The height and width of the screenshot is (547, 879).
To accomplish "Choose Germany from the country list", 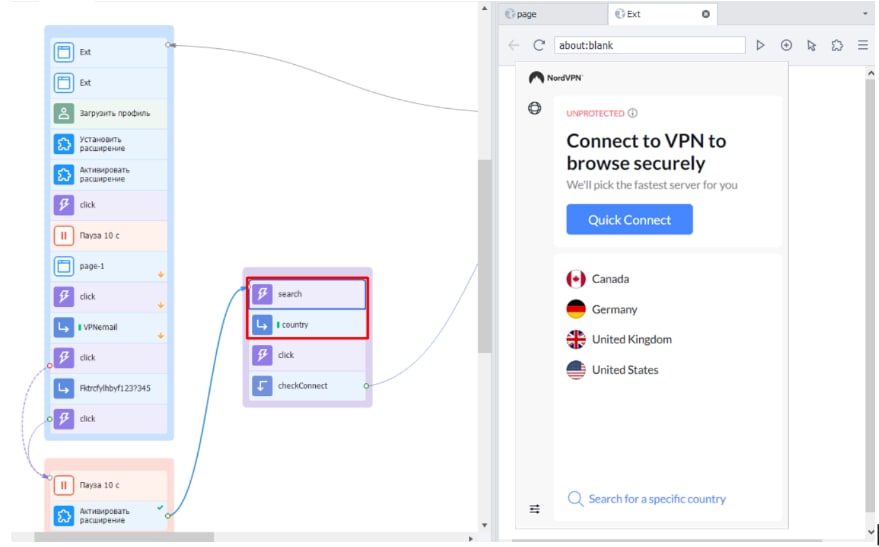I will (x=614, y=309).
